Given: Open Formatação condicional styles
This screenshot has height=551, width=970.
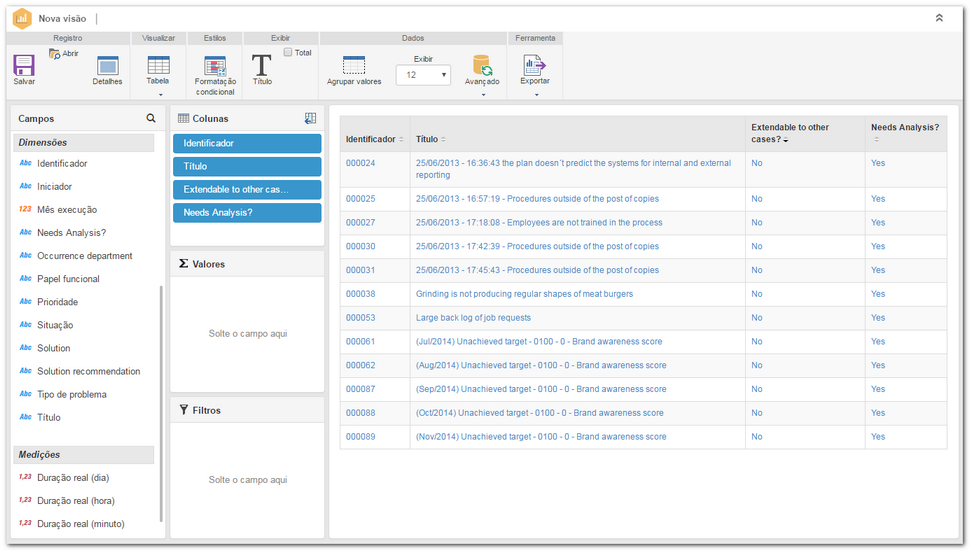Looking at the screenshot, I should [215, 66].
